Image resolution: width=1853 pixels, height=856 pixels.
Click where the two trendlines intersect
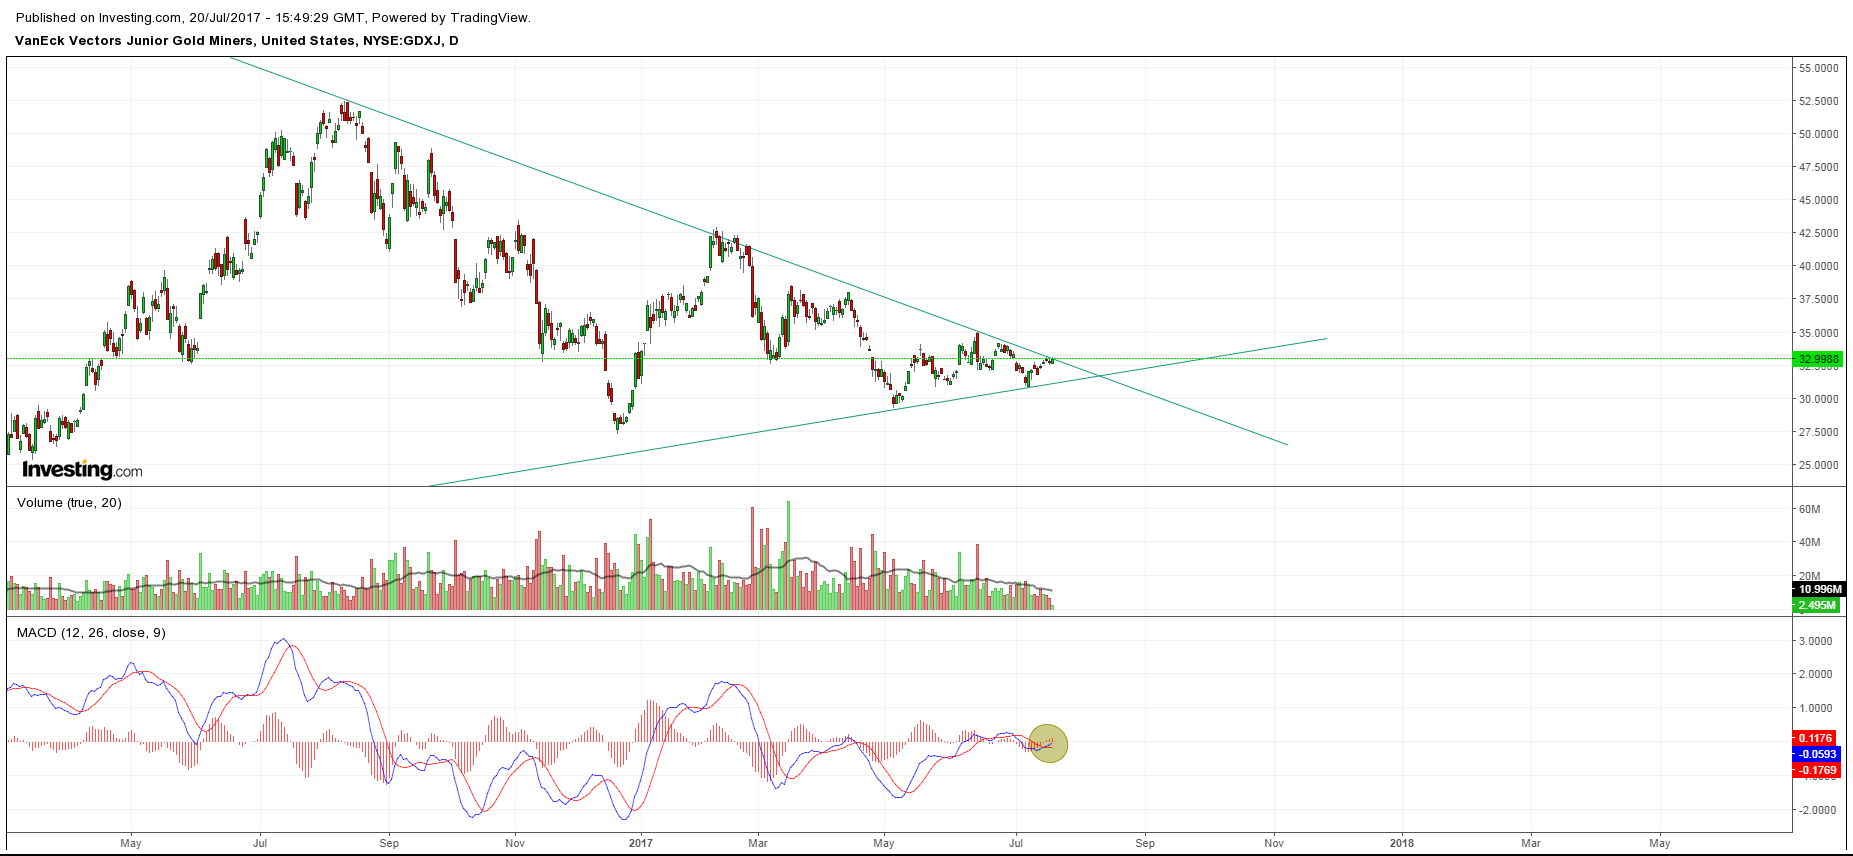1101,376
